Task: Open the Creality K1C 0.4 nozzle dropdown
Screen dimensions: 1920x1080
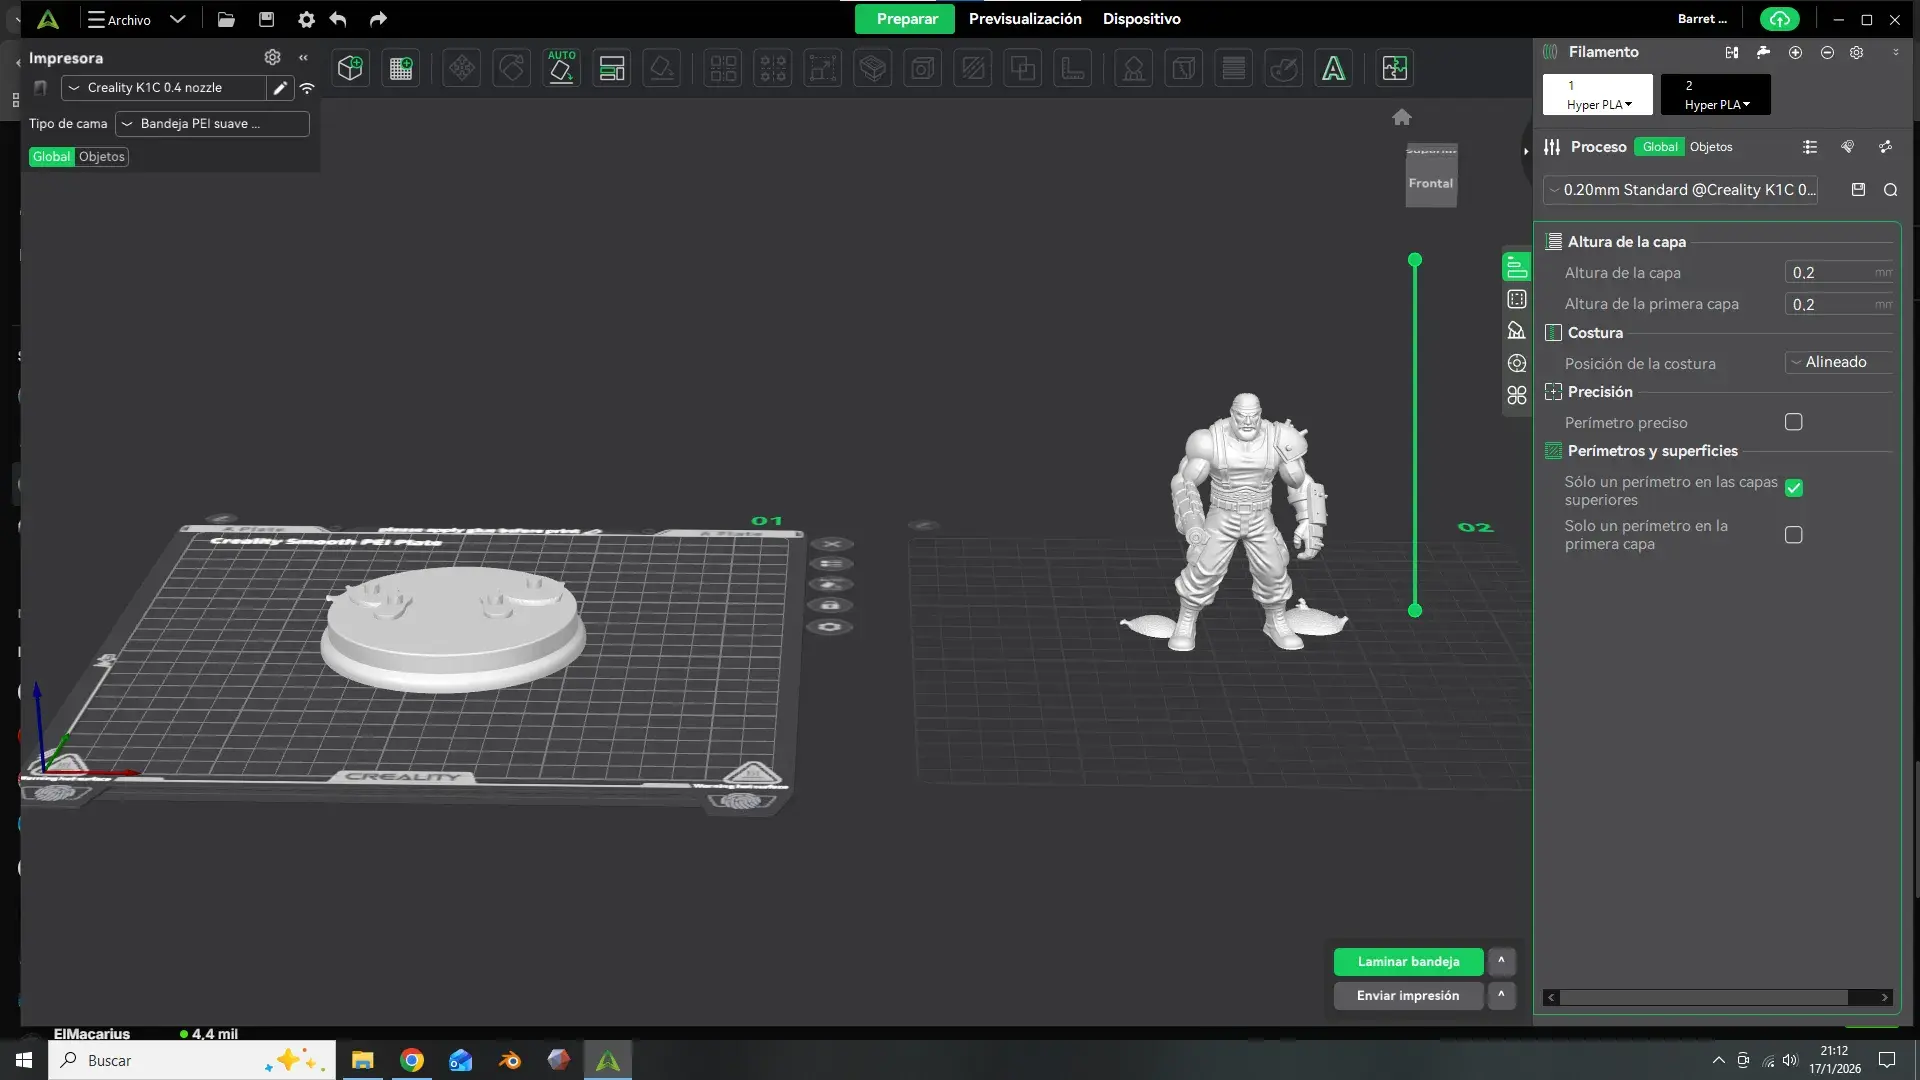Action: tap(165, 88)
